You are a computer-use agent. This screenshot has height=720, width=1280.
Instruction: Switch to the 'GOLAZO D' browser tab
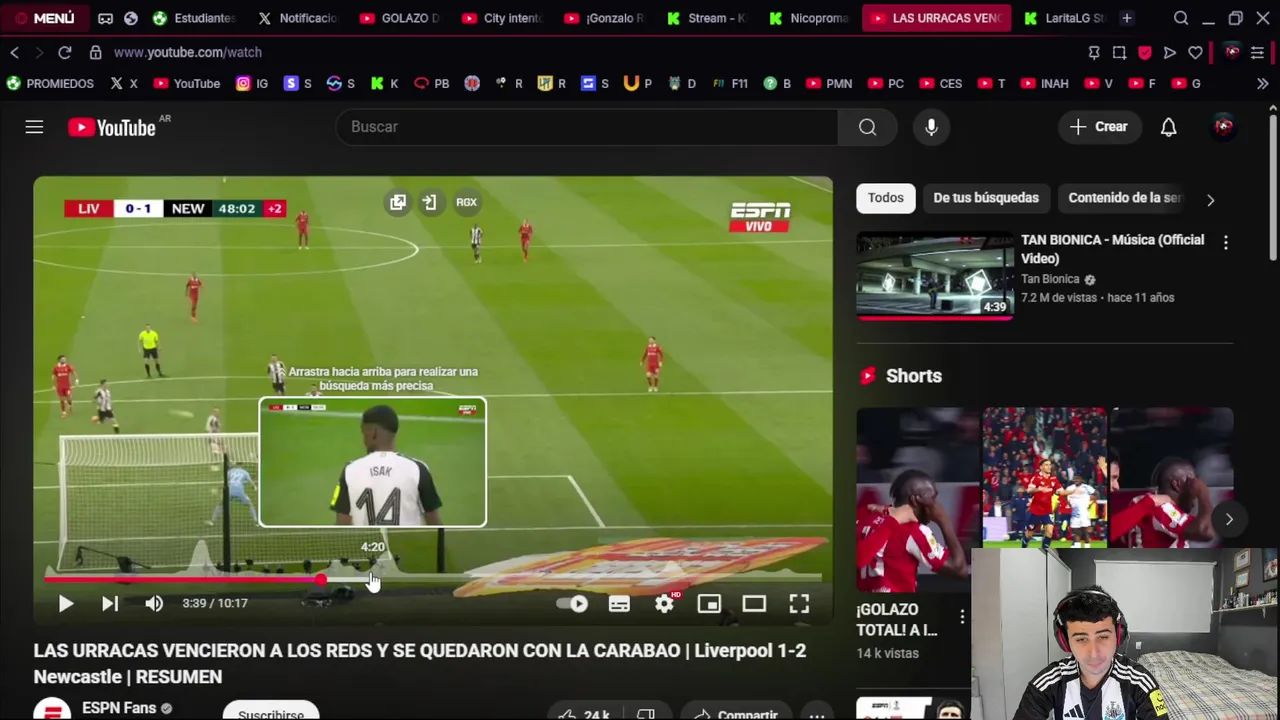[400, 18]
